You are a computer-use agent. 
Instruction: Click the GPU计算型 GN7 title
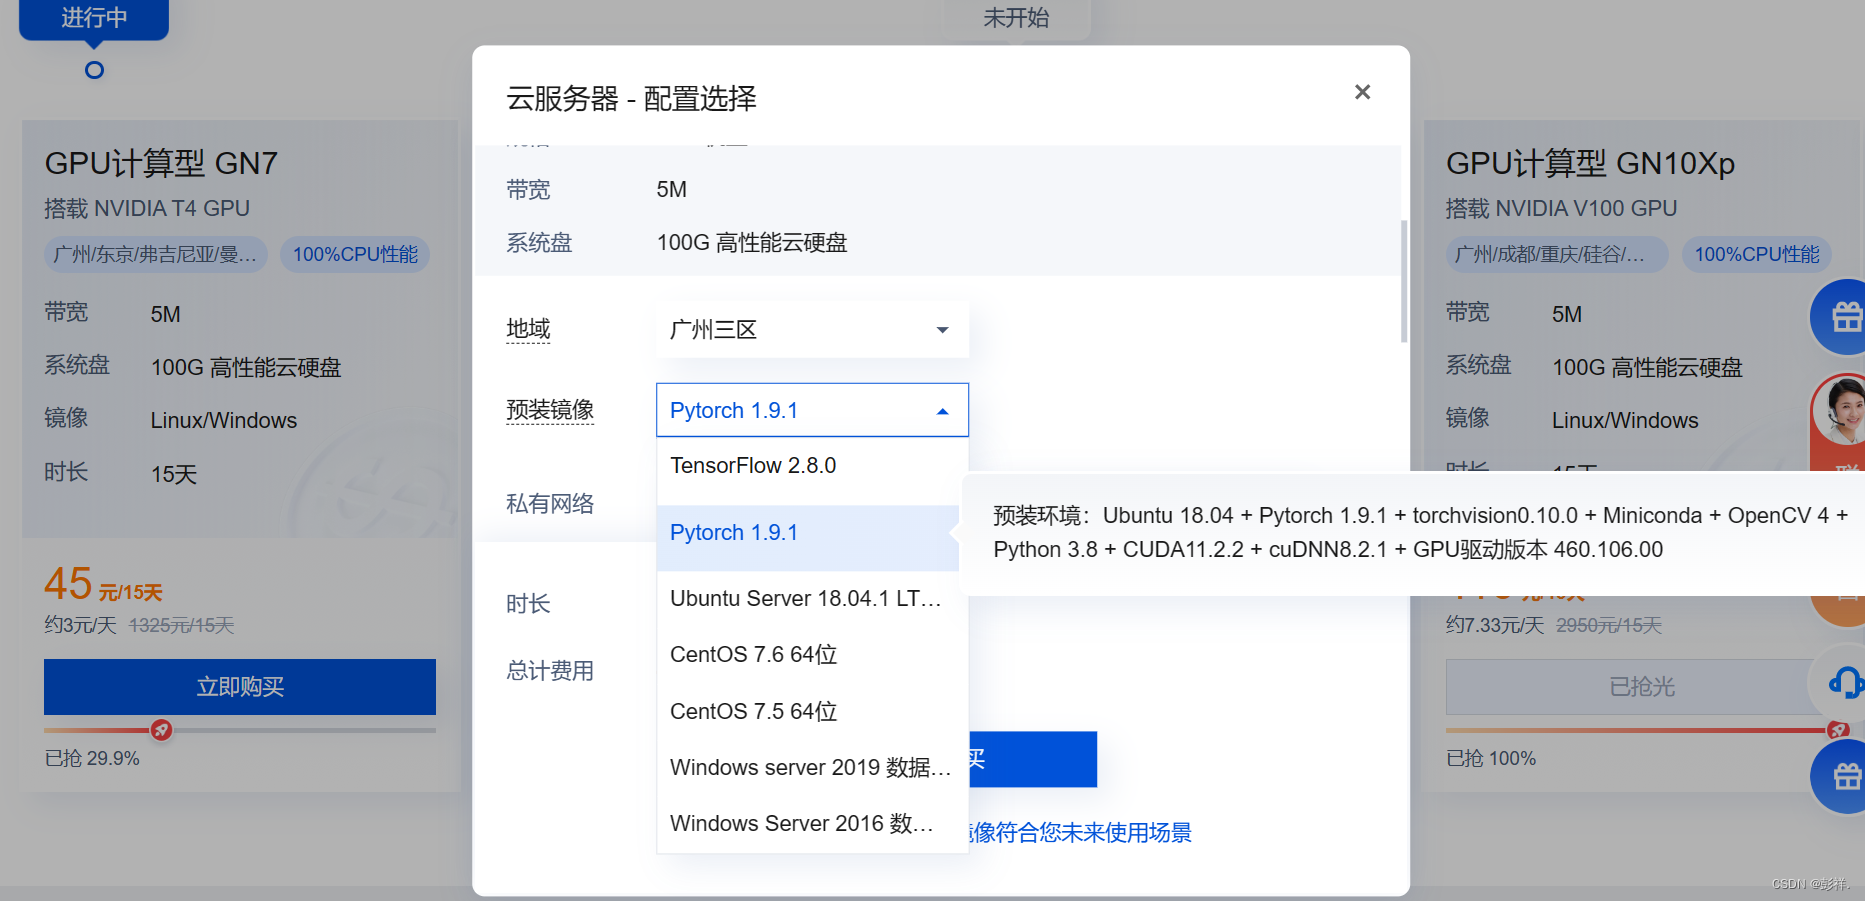[x=161, y=163]
